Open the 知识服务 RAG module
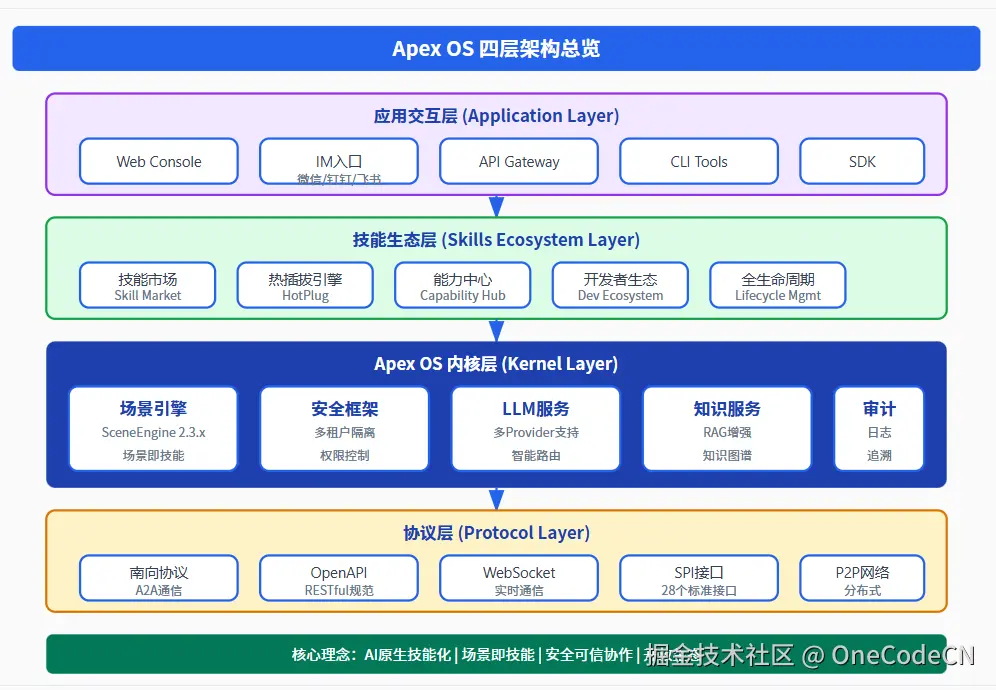996x690 pixels. [727, 428]
